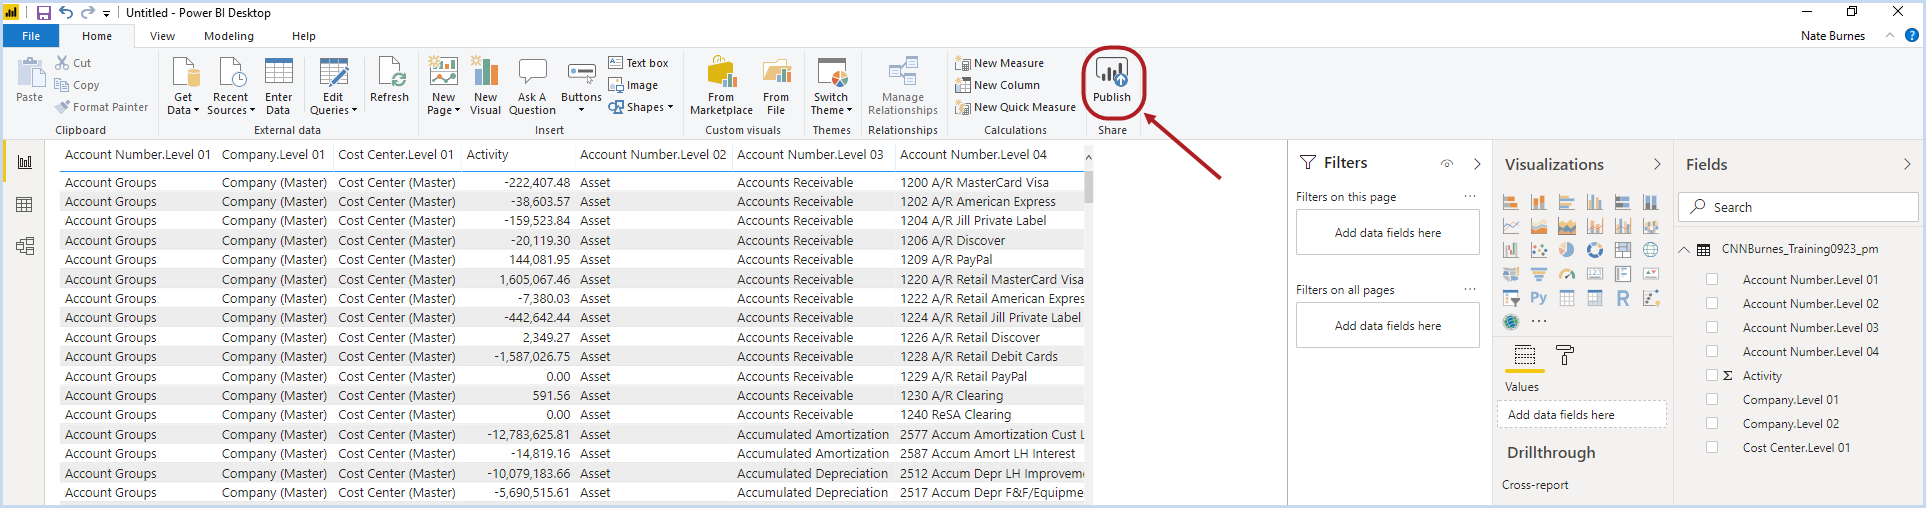Save the report via quick access toolbar
The width and height of the screenshot is (1926, 508).
pyautogui.click(x=43, y=13)
